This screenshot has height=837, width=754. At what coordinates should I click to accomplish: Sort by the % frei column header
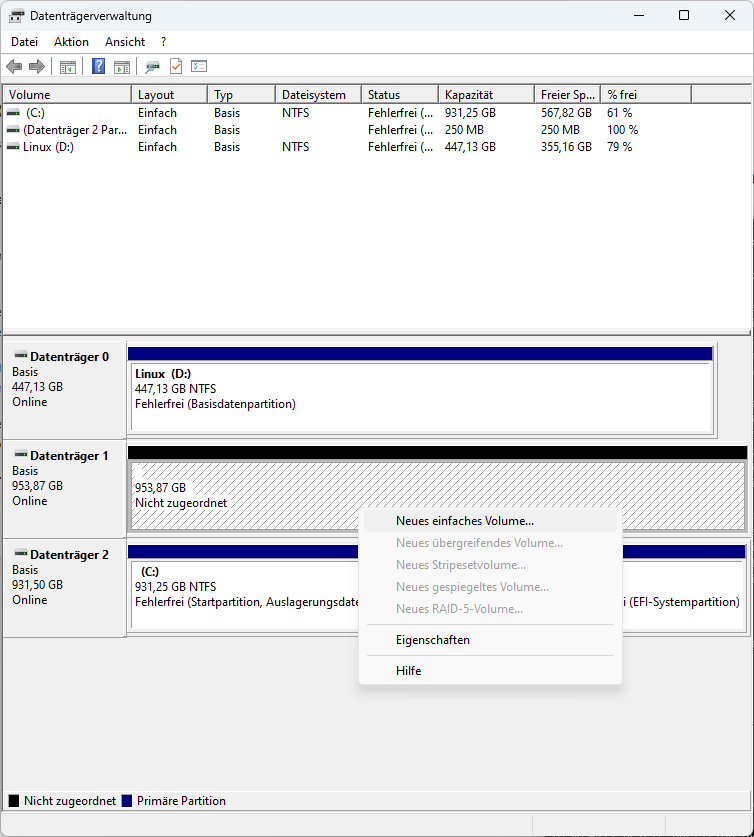click(646, 94)
